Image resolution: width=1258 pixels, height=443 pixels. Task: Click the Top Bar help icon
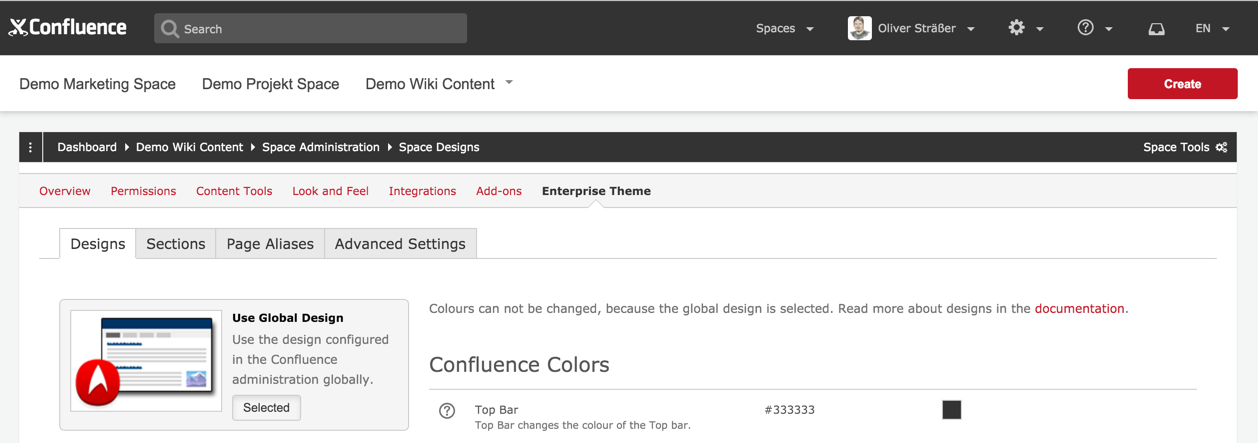447,410
